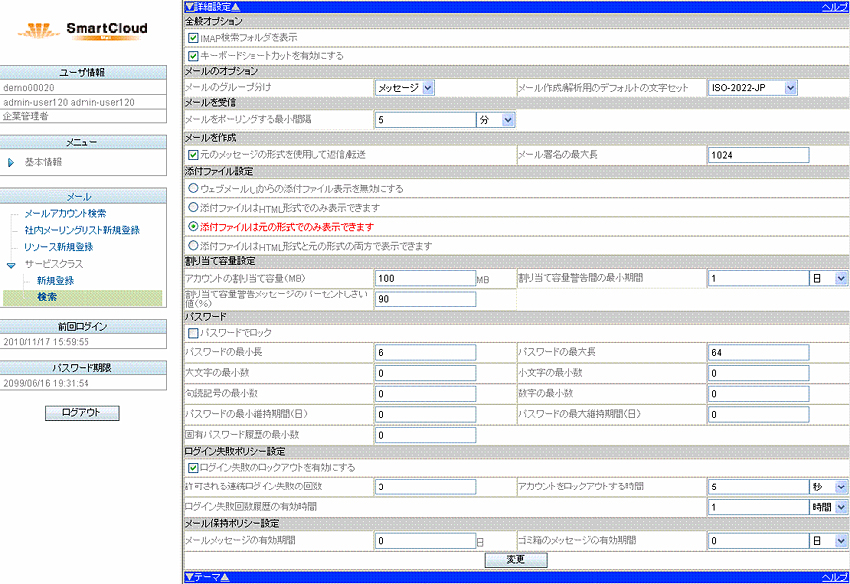Open 割り当て容量警告間の最小期間 unit dropdown

(828, 278)
